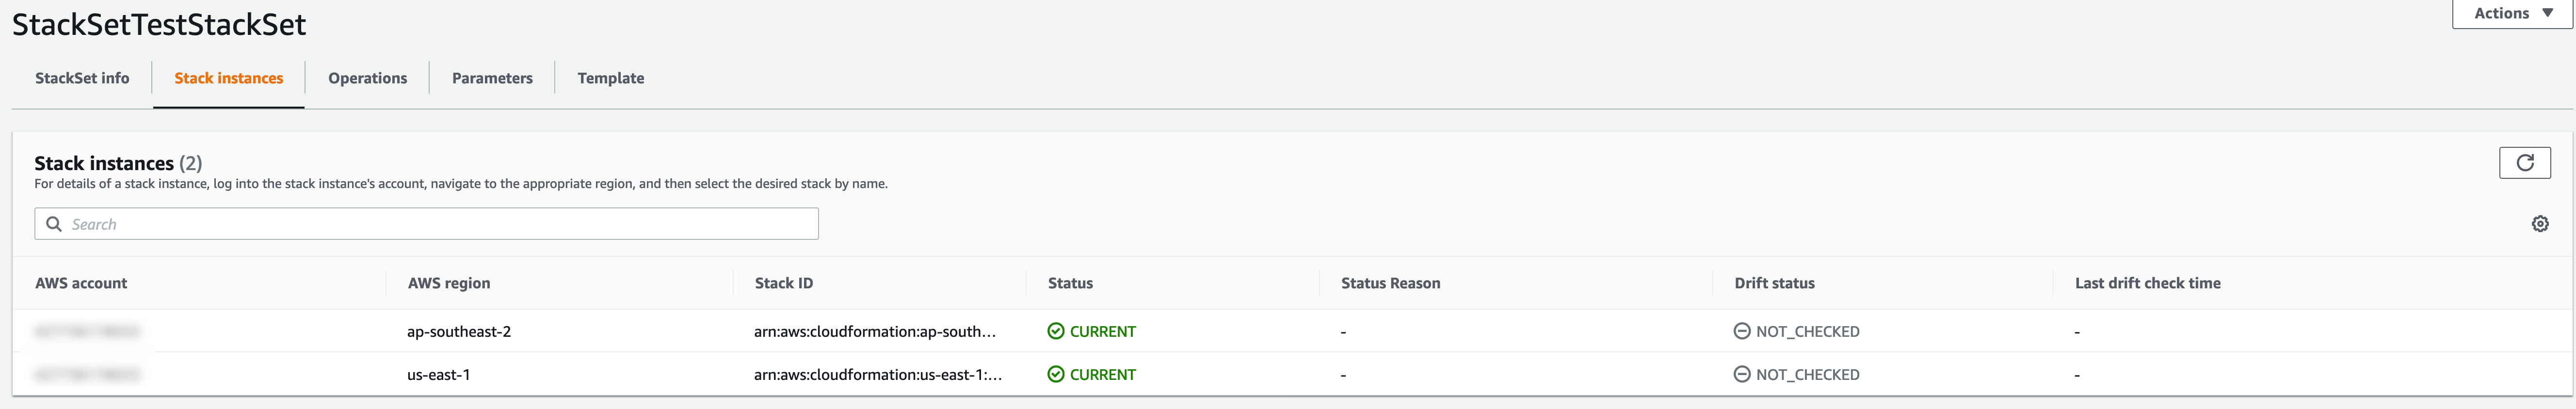Click NOT_CHECKED drift icon for ap-southeast-2
The width and height of the screenshot is (2576, 409).
(x=1741, y=331)
